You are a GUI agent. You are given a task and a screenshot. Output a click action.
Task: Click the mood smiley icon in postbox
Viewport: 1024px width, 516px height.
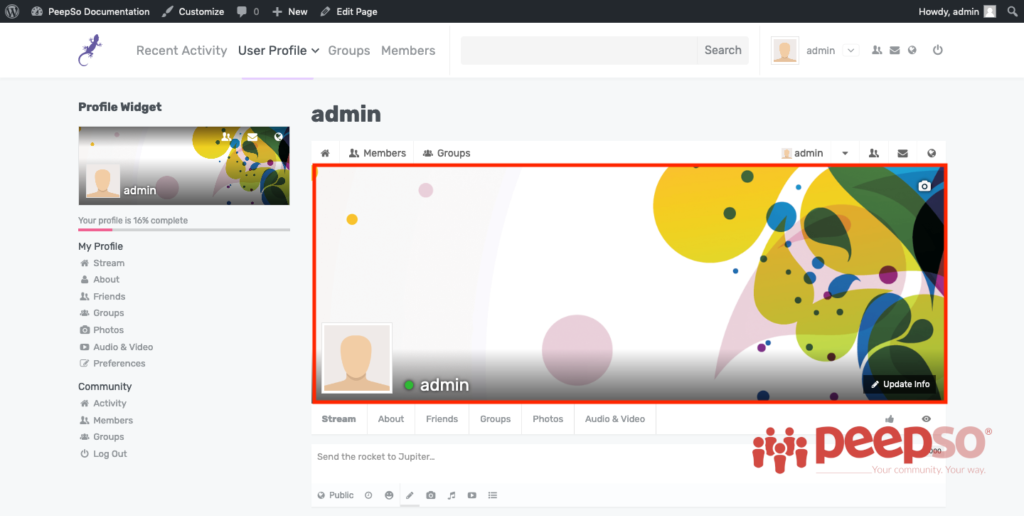click(x=389, y=495)
